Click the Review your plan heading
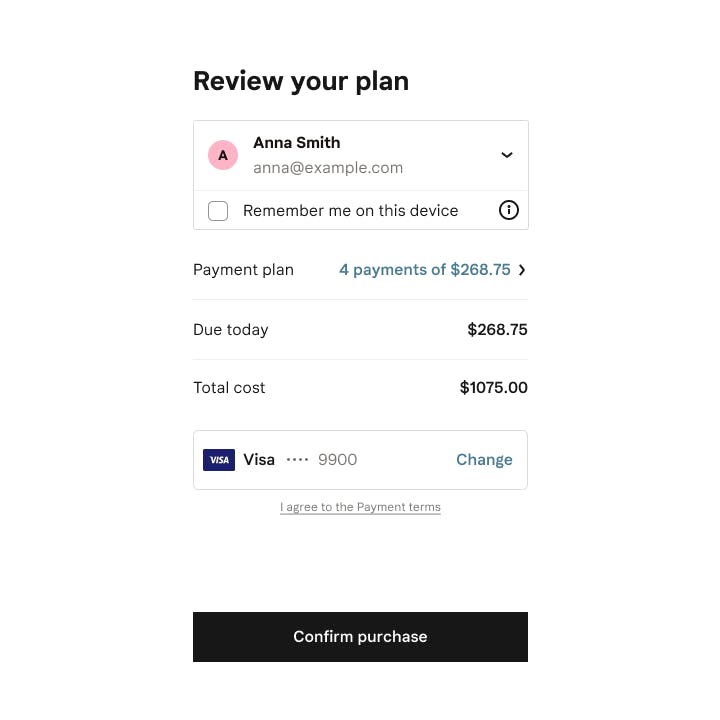This screenshot has width=720, height=720. [x=301, y=82]
